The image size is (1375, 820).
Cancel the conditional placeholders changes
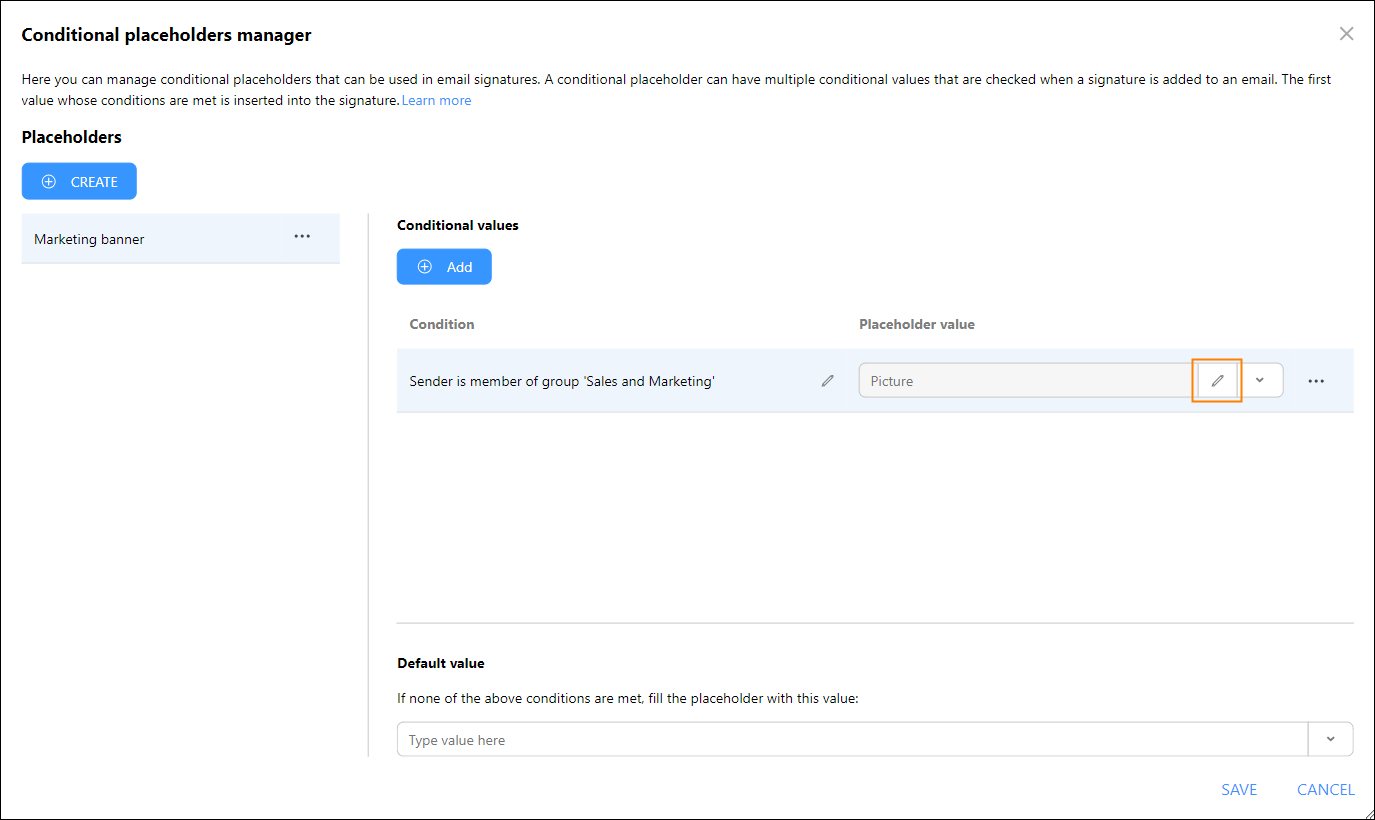pyautogui.click(x=1325, y=790)
